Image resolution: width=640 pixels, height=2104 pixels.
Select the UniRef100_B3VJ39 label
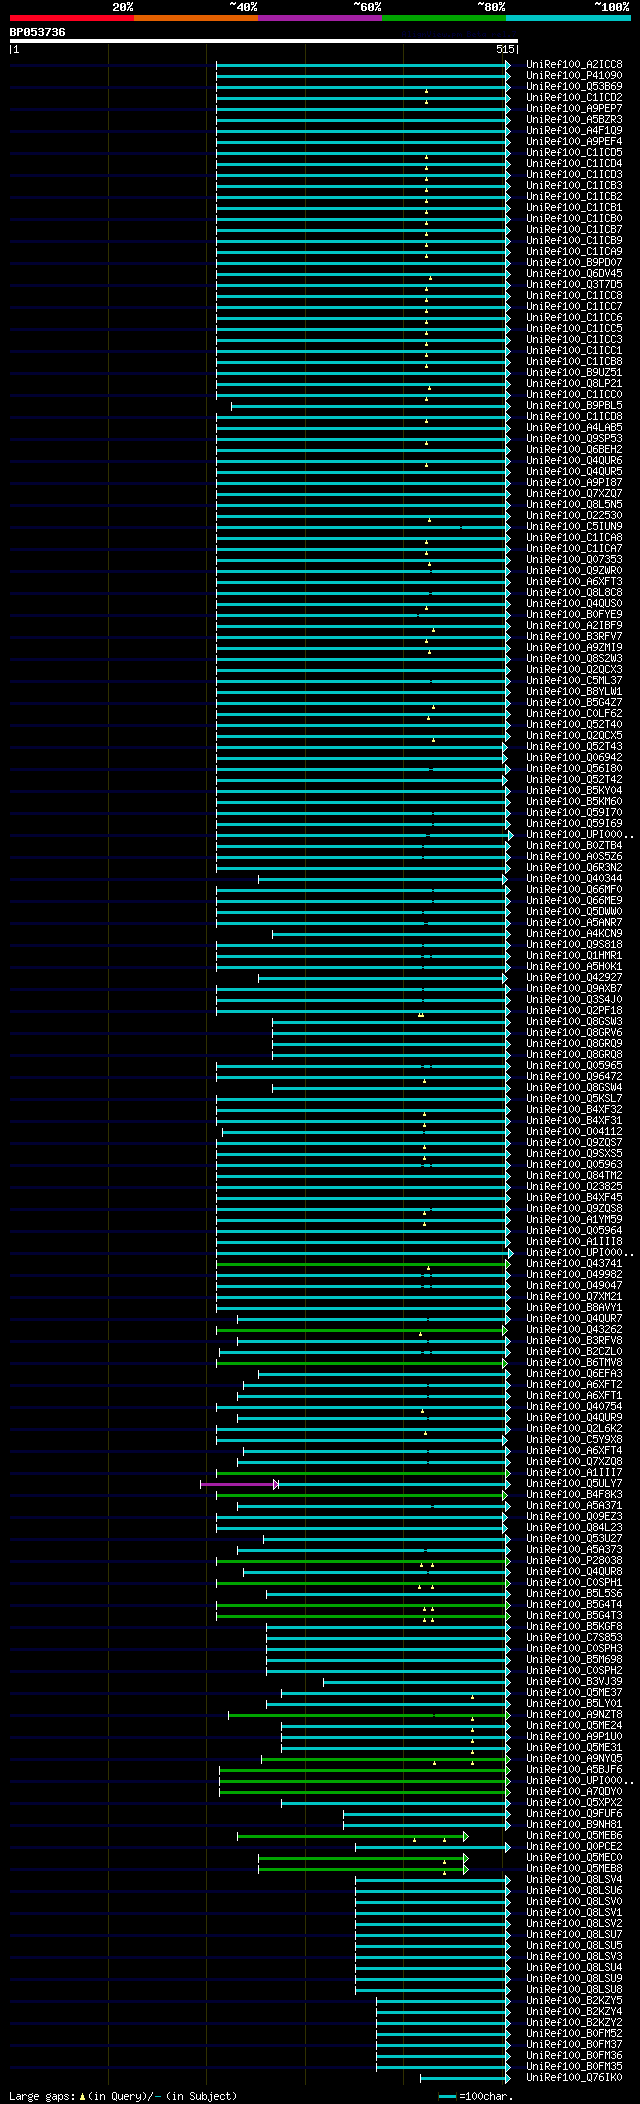point(574,1681)
